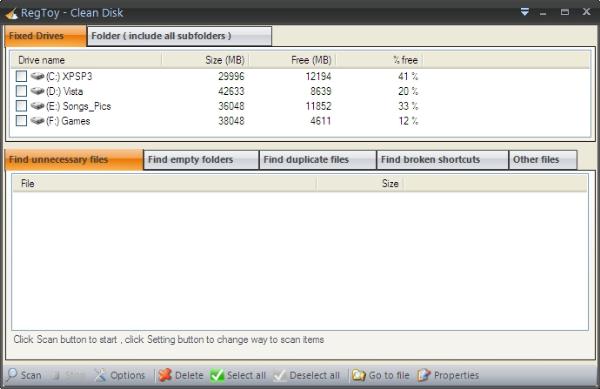This screenshot has width=600, height=389.
Task: Click the RegToy app icon in title bar
Action: 11,13
